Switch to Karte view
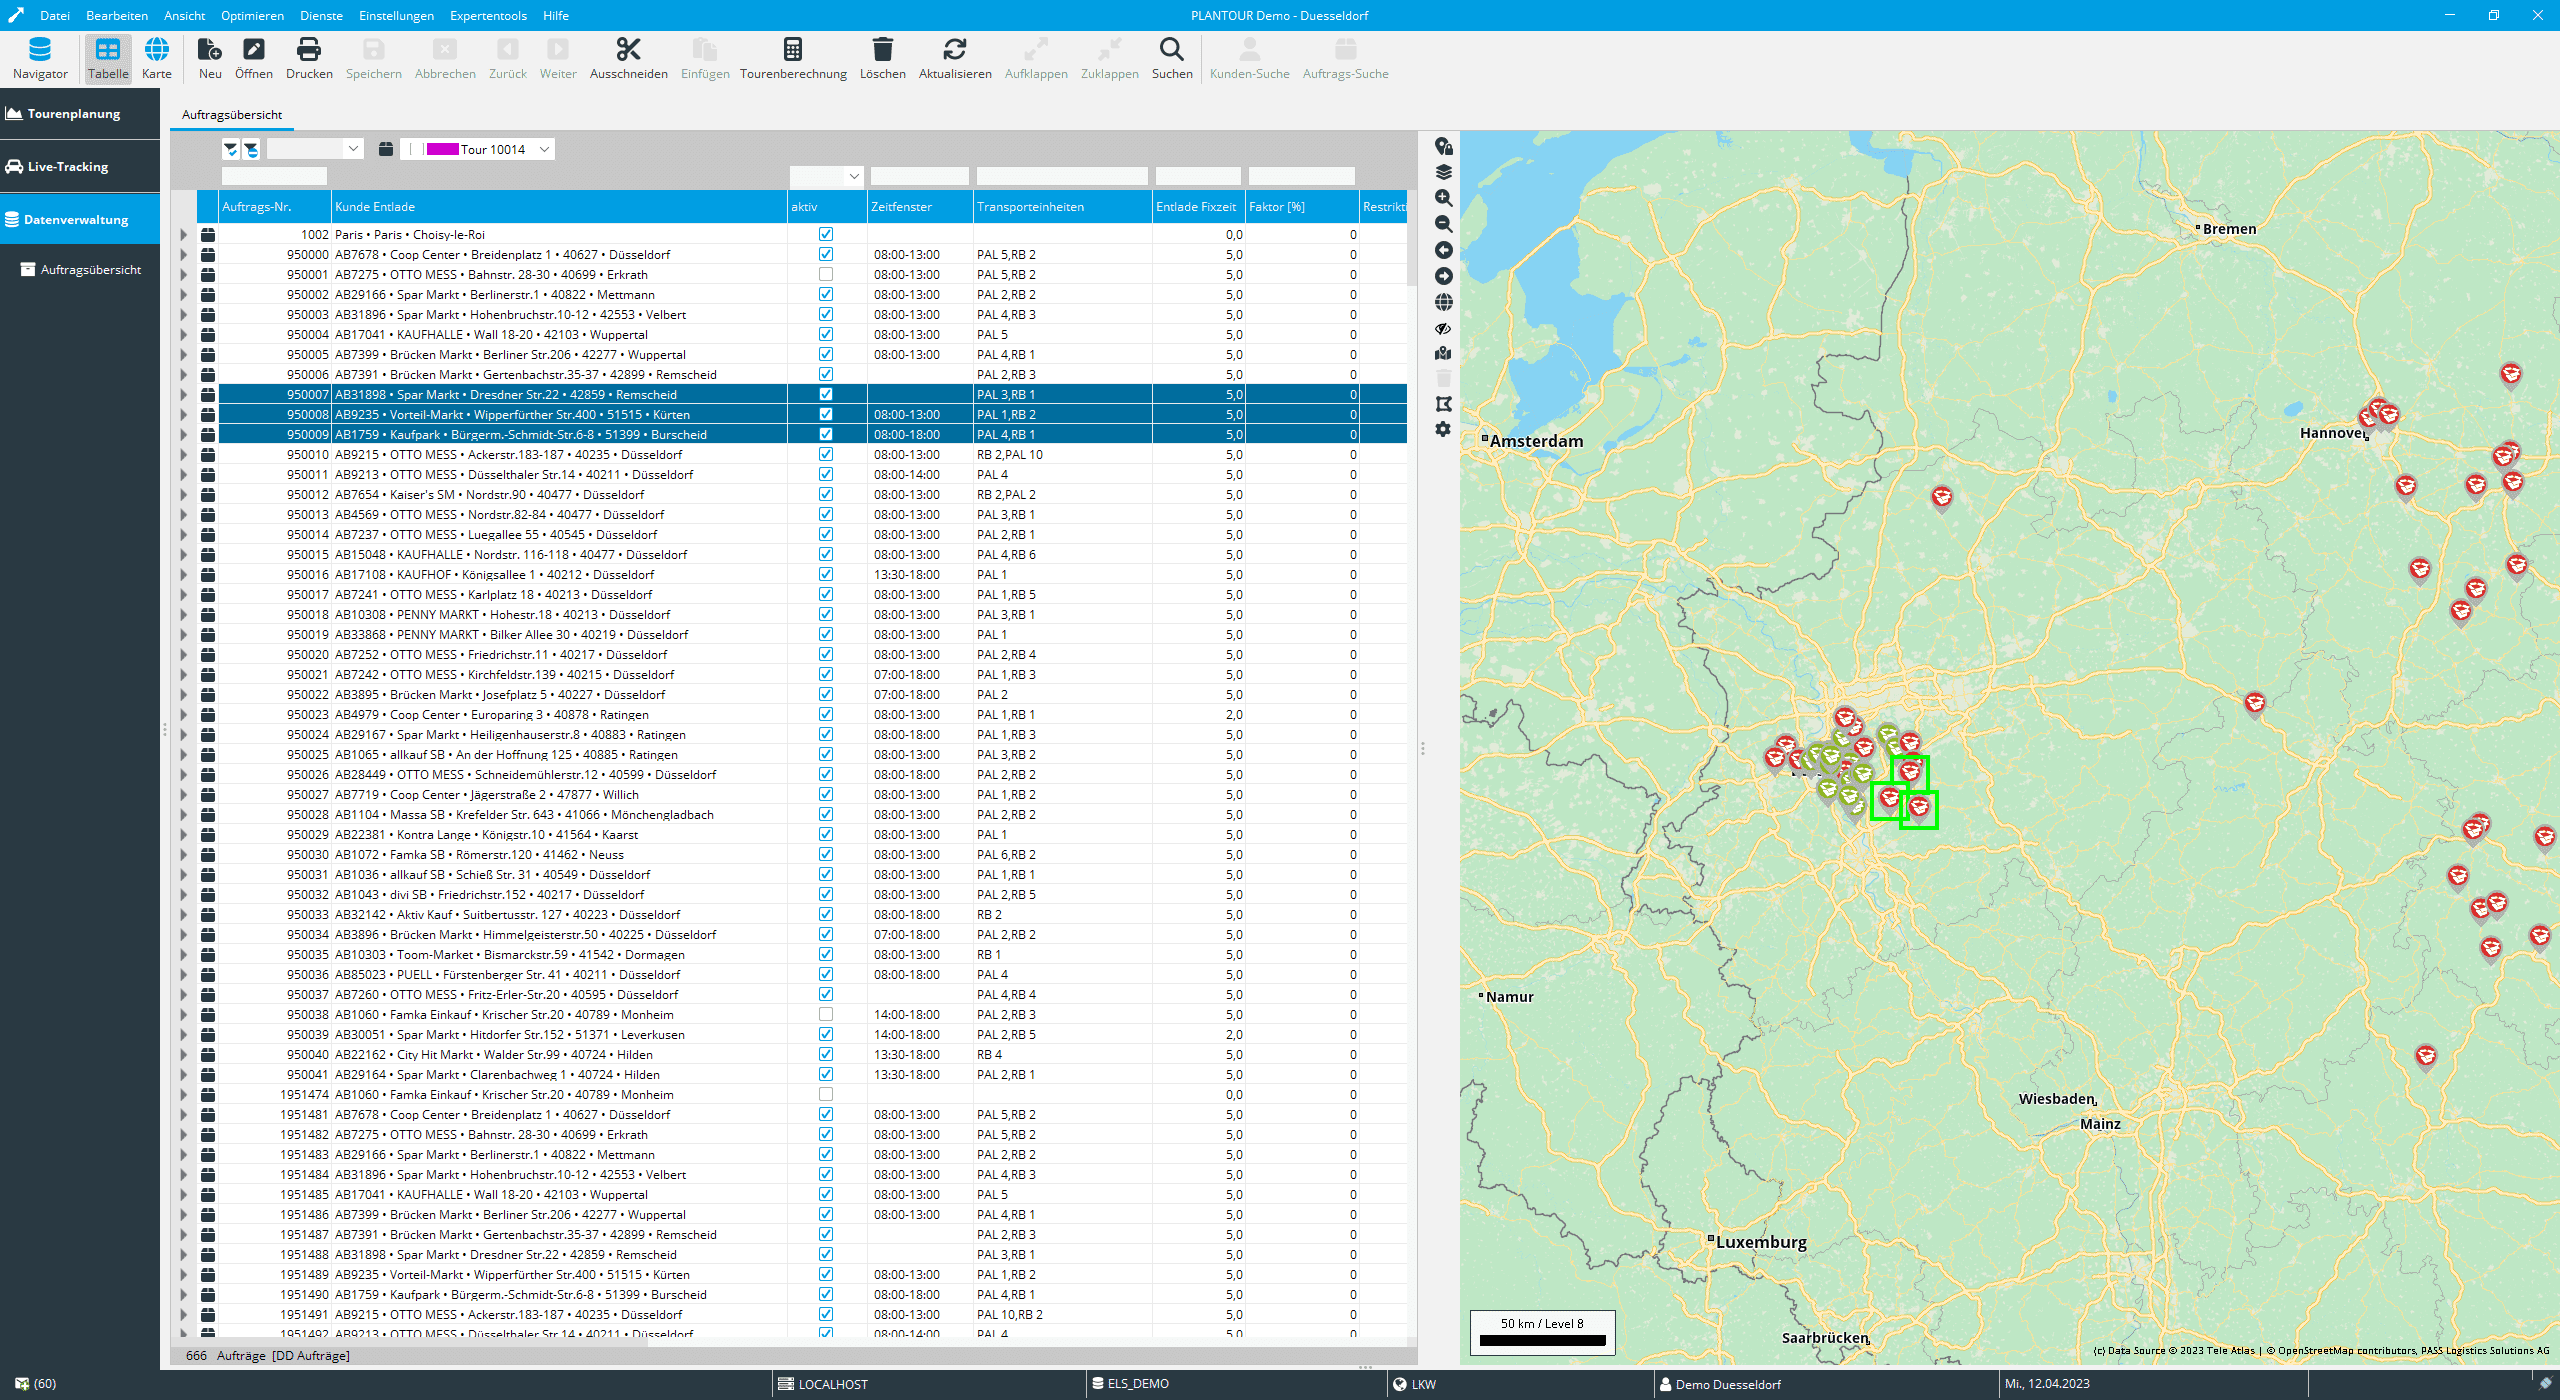The image size is (2560, 1400). (157, 58)
